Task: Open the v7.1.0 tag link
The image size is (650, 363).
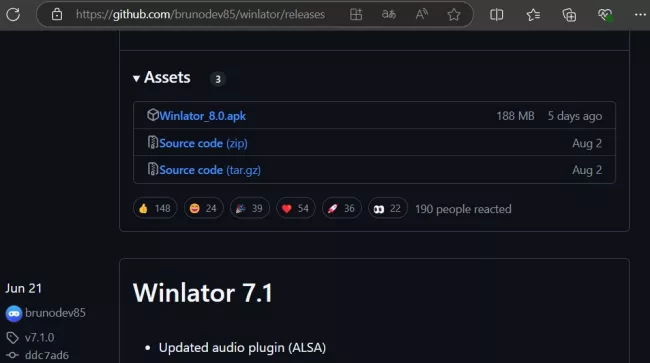Action: tap(39, 338)
